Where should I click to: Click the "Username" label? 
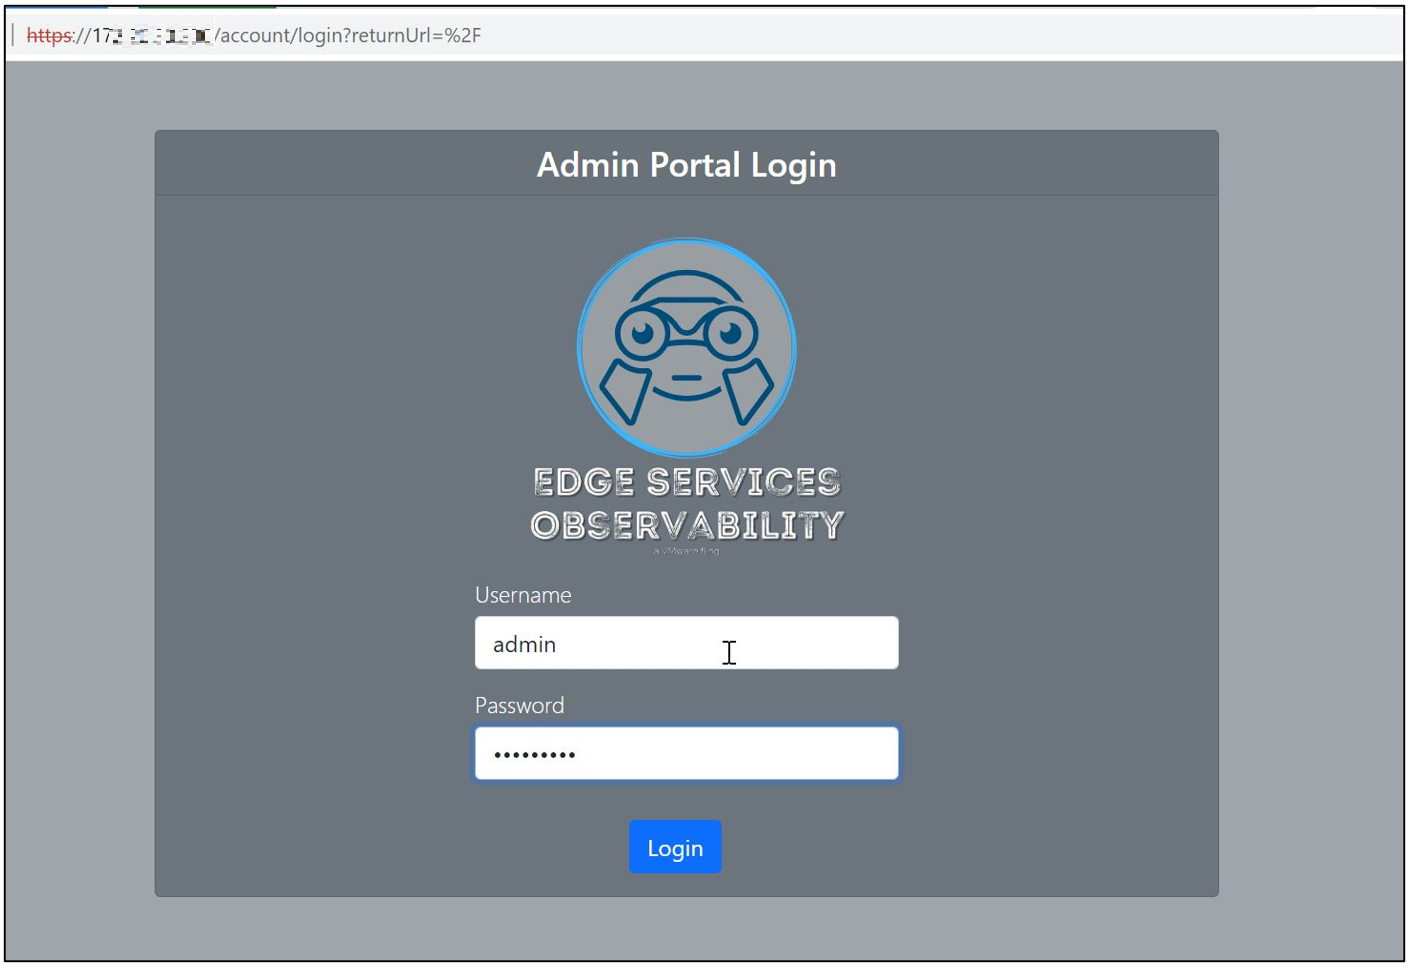coord(523,595)
